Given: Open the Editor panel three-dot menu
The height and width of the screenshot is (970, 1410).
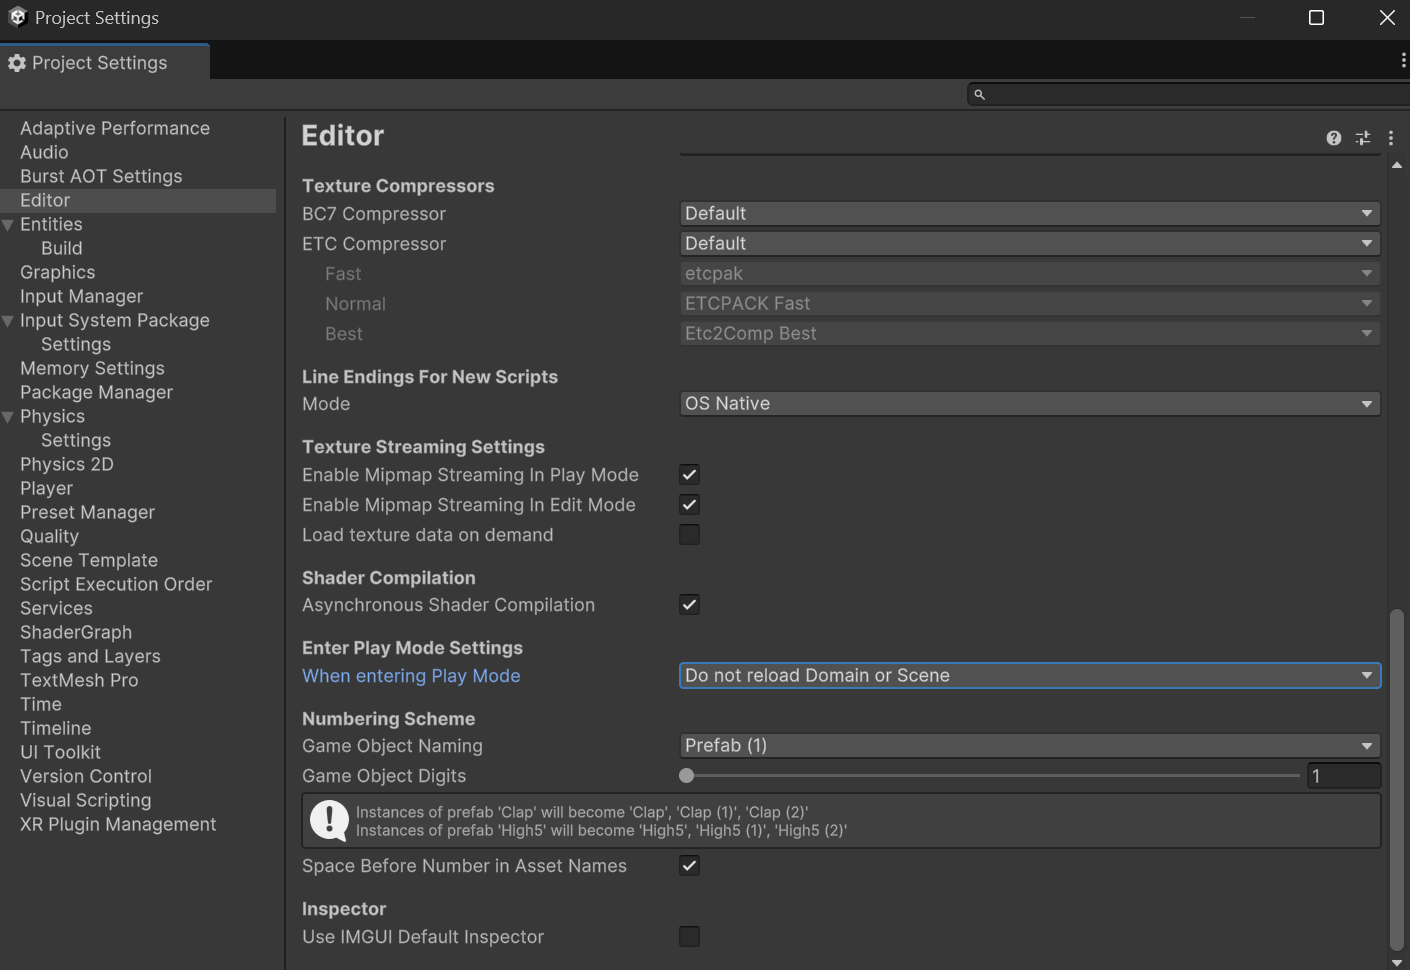Looking at the screenshot, I should click(1391, 138).
